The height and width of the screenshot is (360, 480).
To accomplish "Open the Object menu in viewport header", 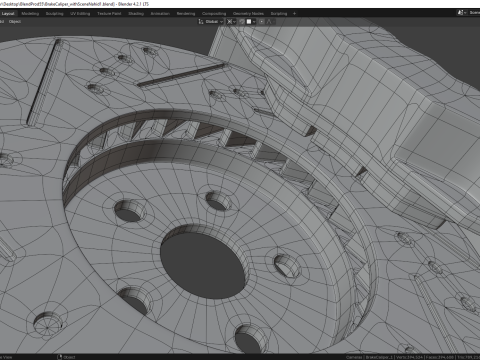I will 15,22.
